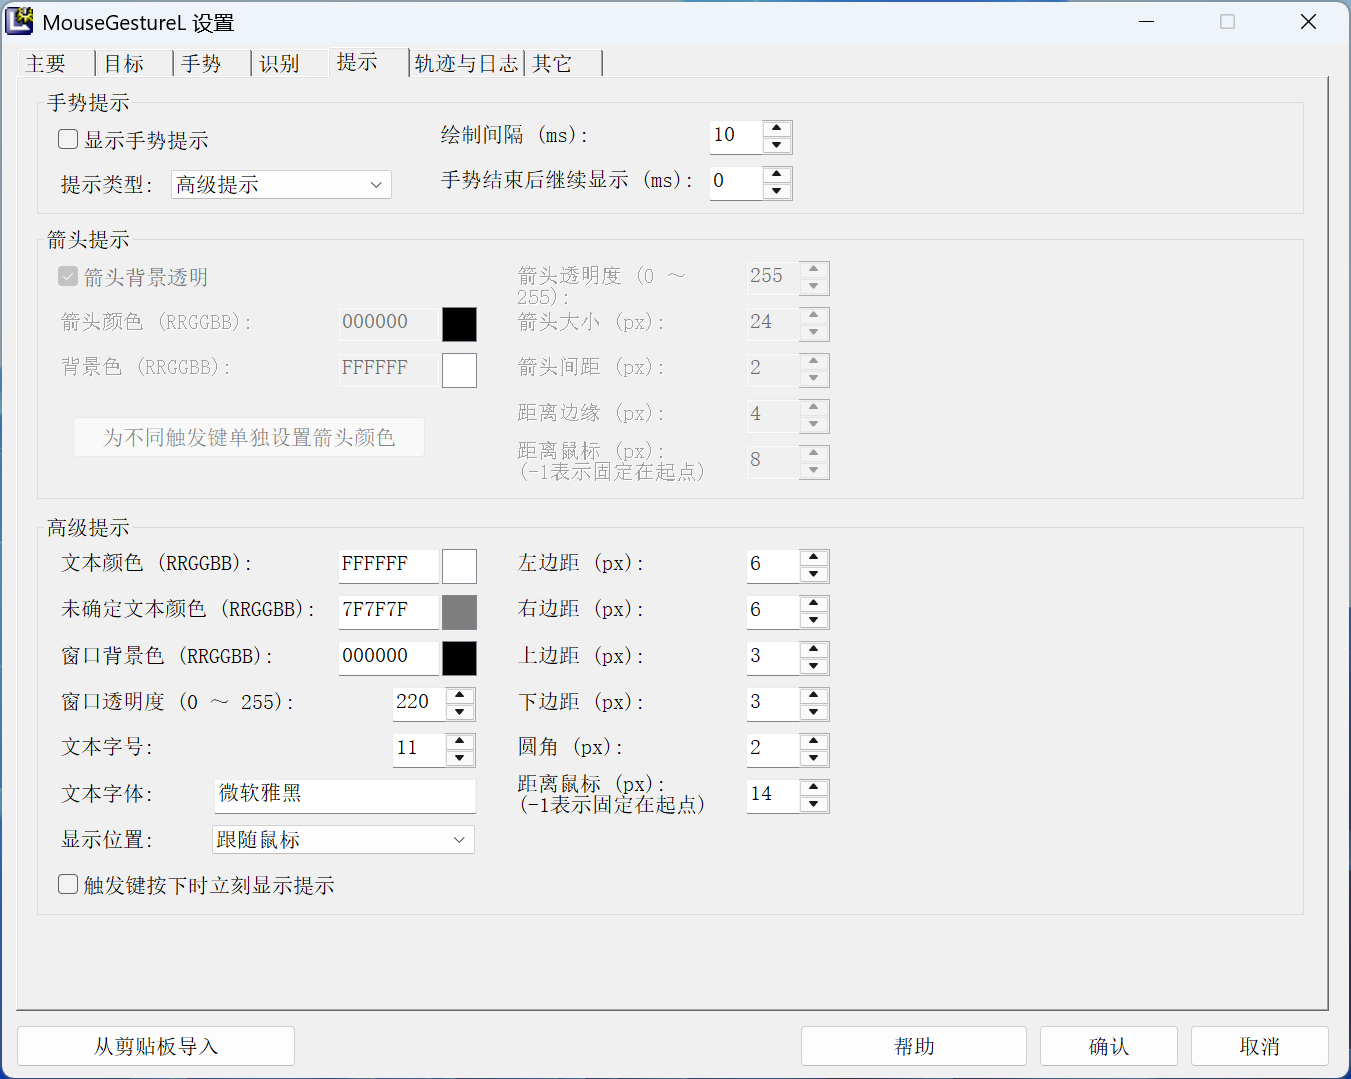Toggle the 箭头背景透明 checkbox

coord(67,276)
